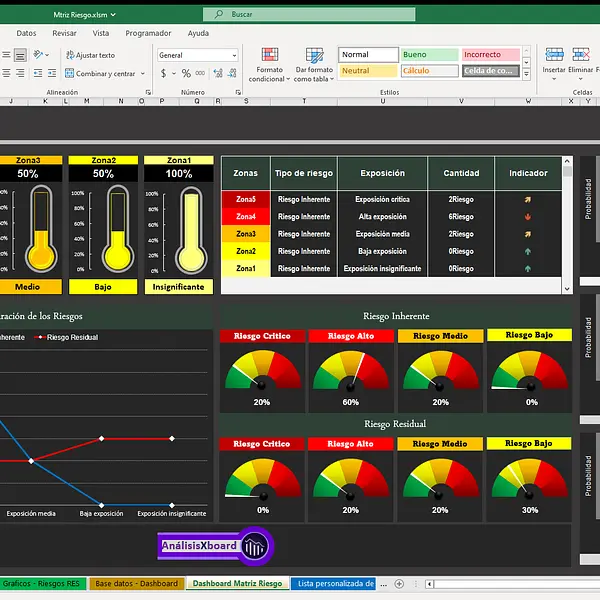Open the Combinar y centrar dropdown arrow

(x=143, y=73)
